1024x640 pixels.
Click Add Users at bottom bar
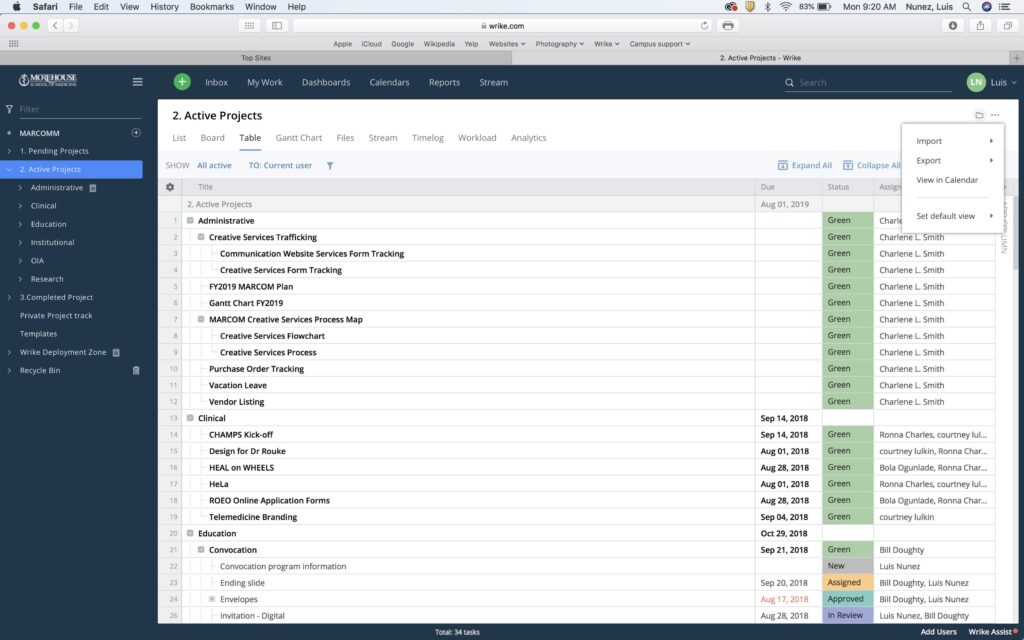coord(938,632)
